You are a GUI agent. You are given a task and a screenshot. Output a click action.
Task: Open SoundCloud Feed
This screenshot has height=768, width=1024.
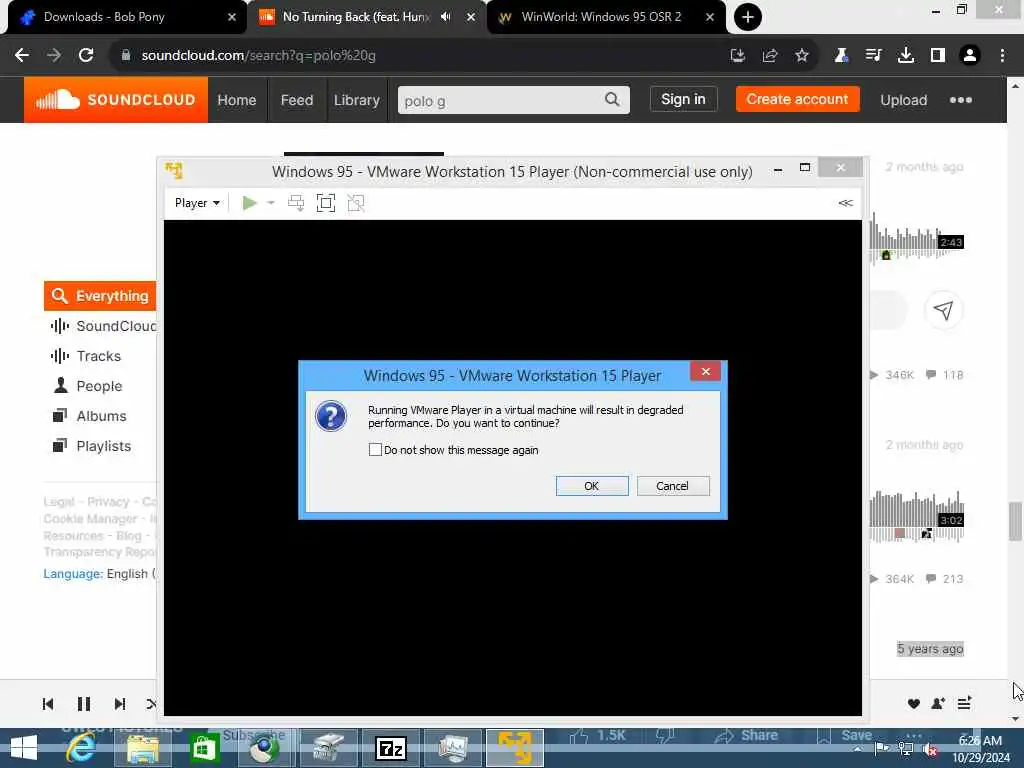click(x=297, y=100)
